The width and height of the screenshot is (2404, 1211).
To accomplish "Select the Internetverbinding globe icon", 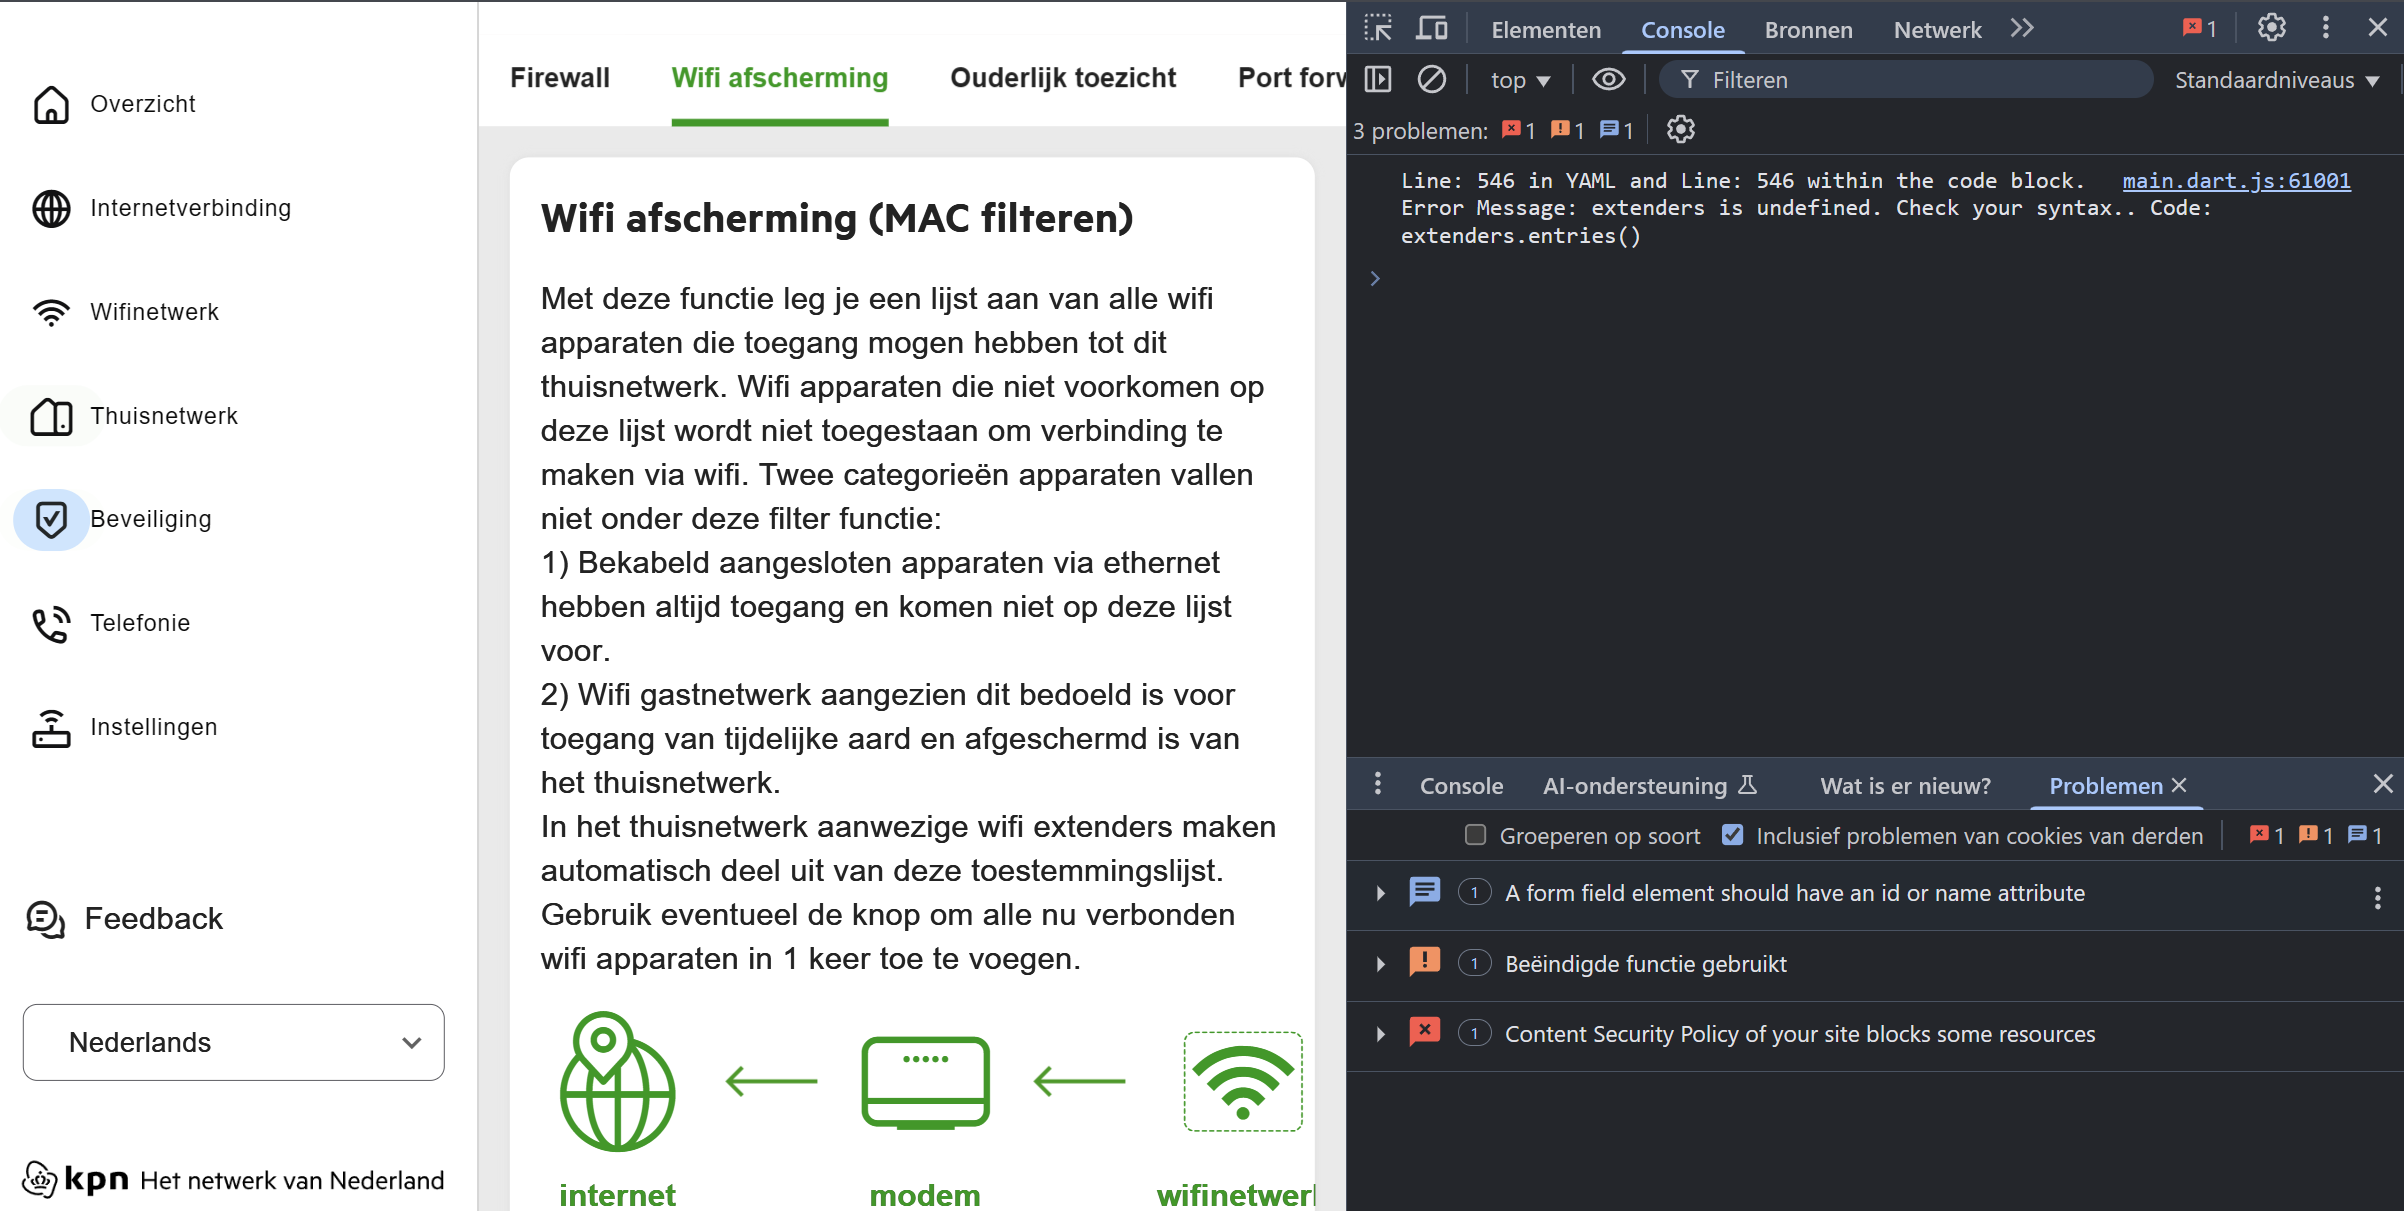I will (x=51, y=208).
